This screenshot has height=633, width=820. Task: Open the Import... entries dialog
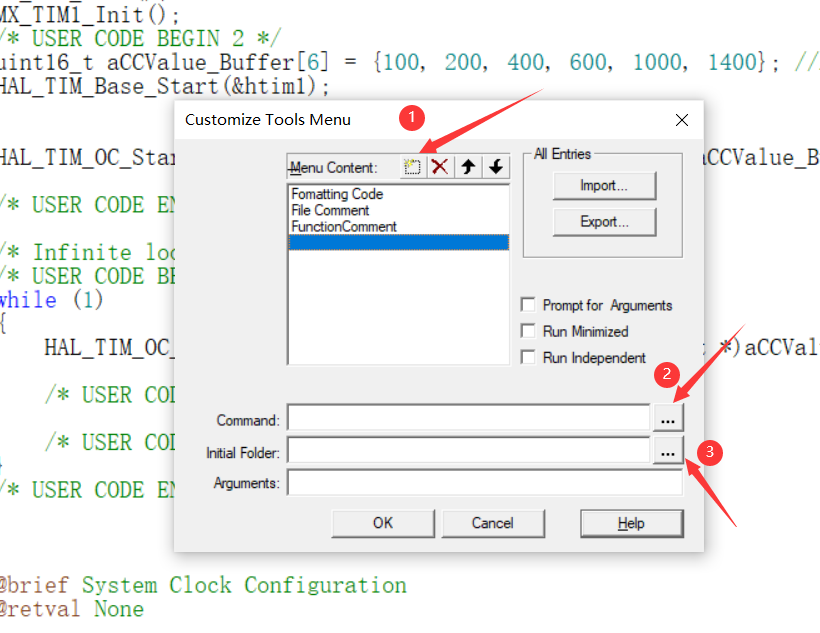pyautogui.click(x=604, y=186)
